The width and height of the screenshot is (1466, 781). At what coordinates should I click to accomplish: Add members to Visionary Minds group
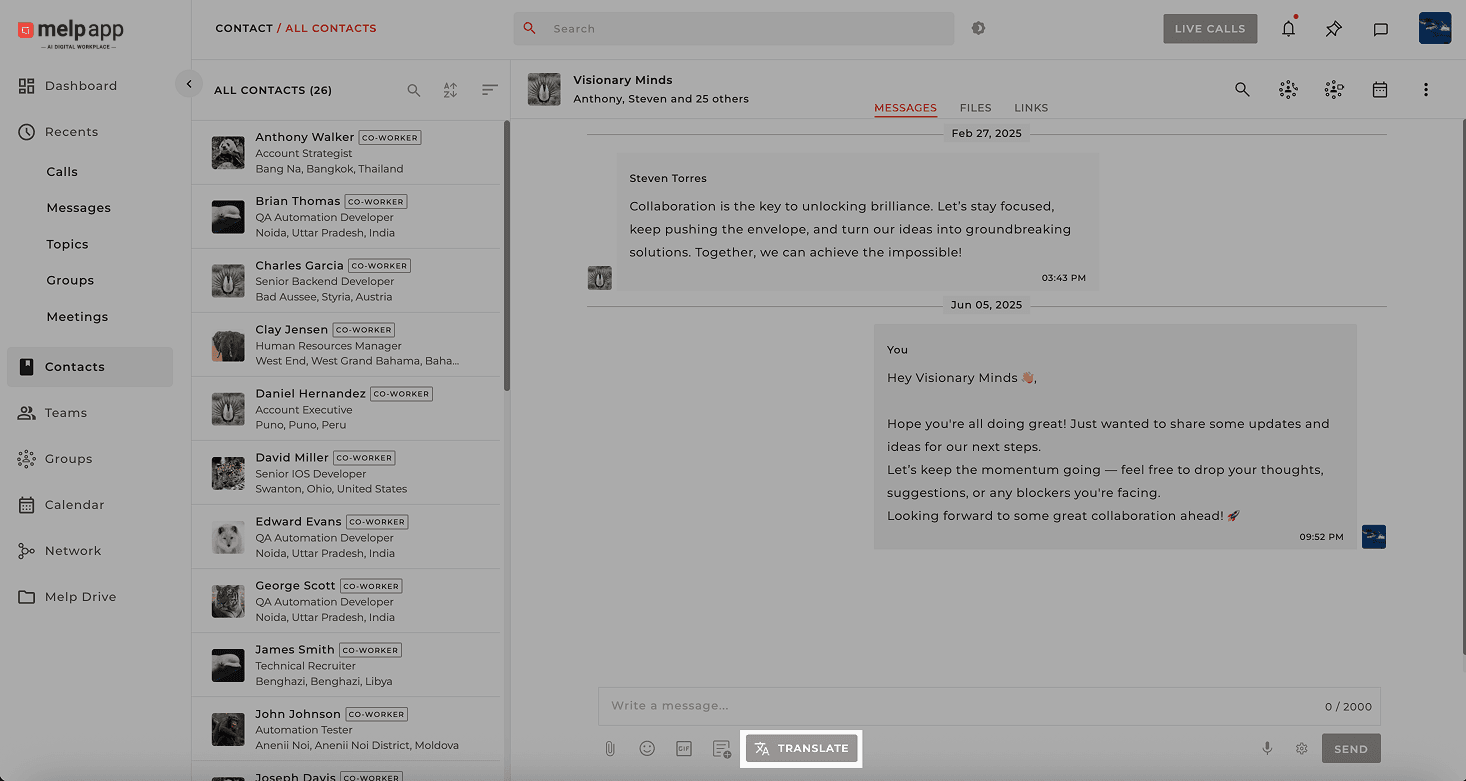1334,89
